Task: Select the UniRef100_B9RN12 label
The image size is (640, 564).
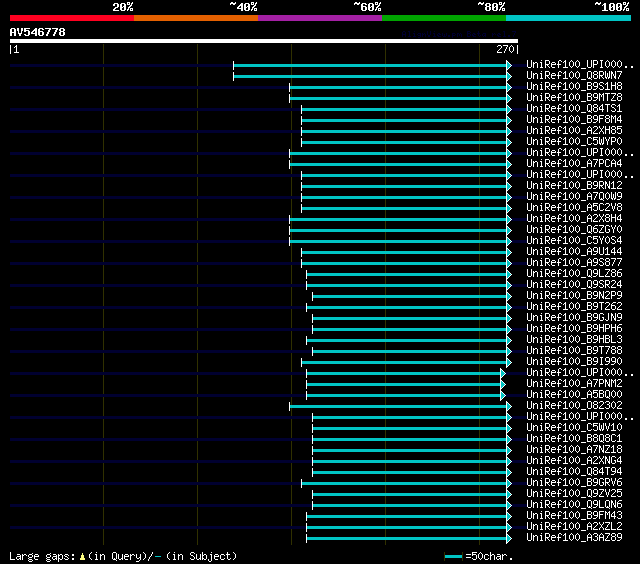Action: [x=574, y=186]
